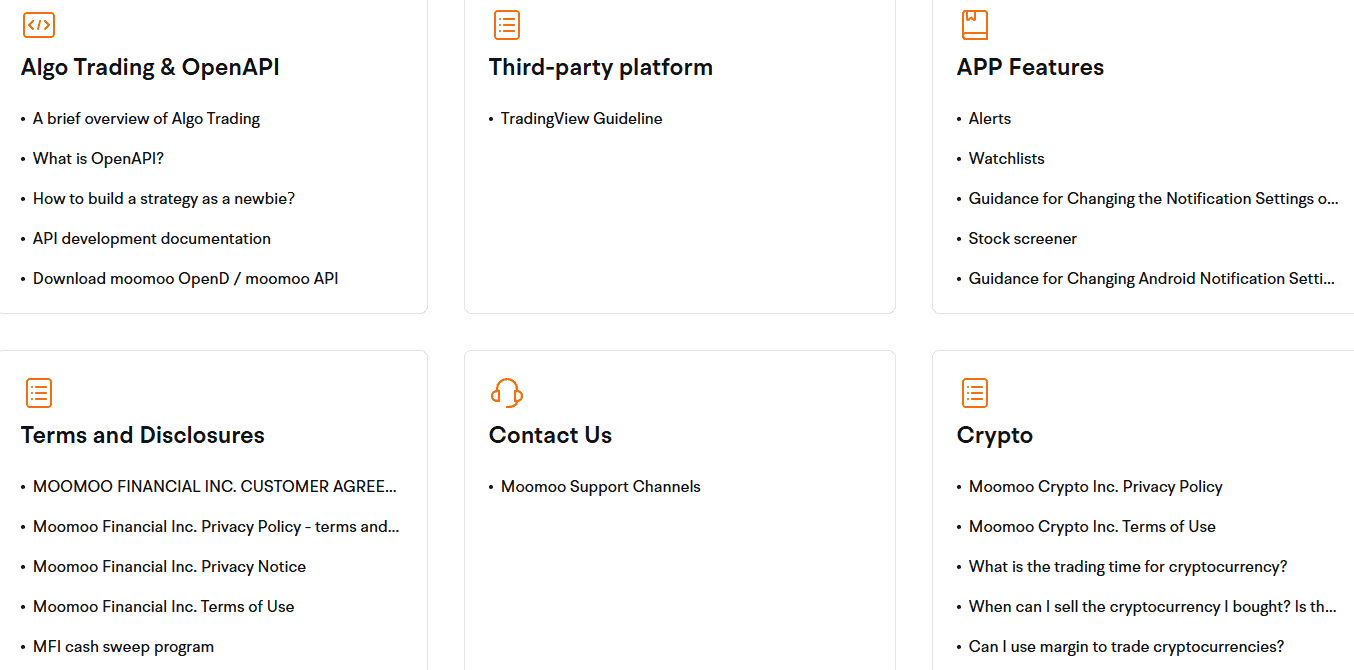Click the Crypto section list icon
Viewport: 1354px width, 670px height.
coord(975,393)
